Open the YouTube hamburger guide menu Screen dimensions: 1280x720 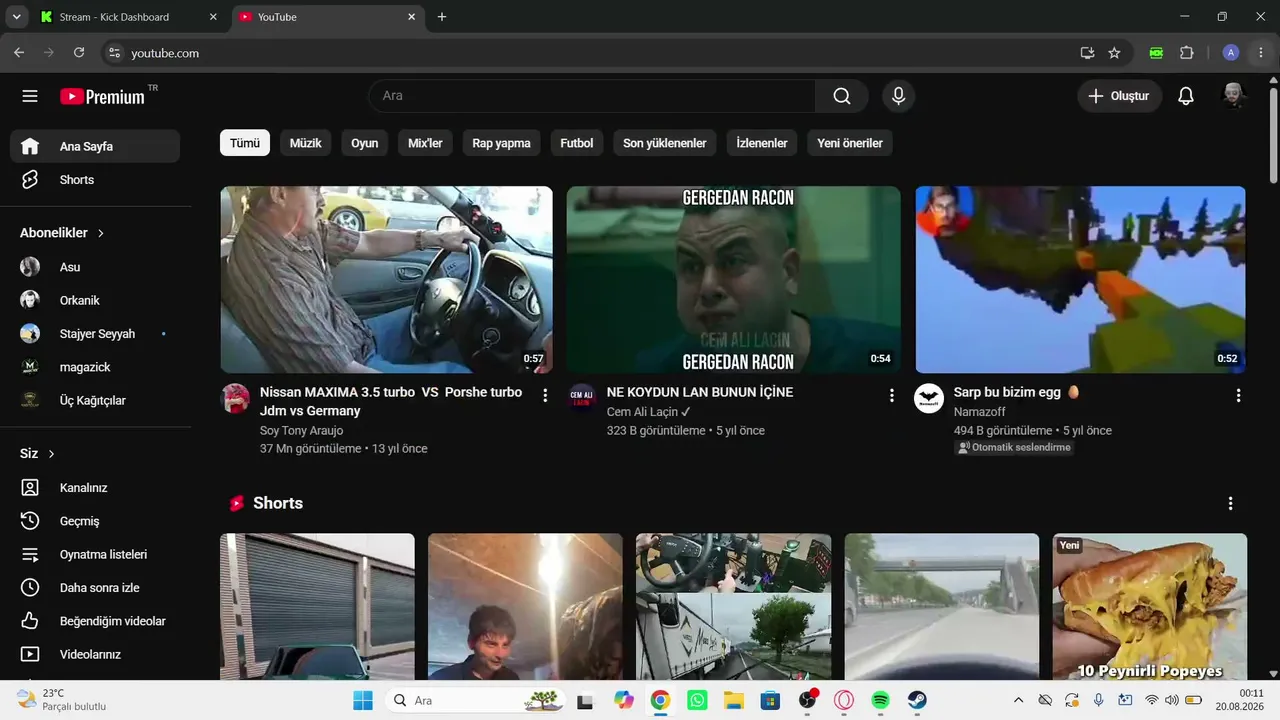30,96
